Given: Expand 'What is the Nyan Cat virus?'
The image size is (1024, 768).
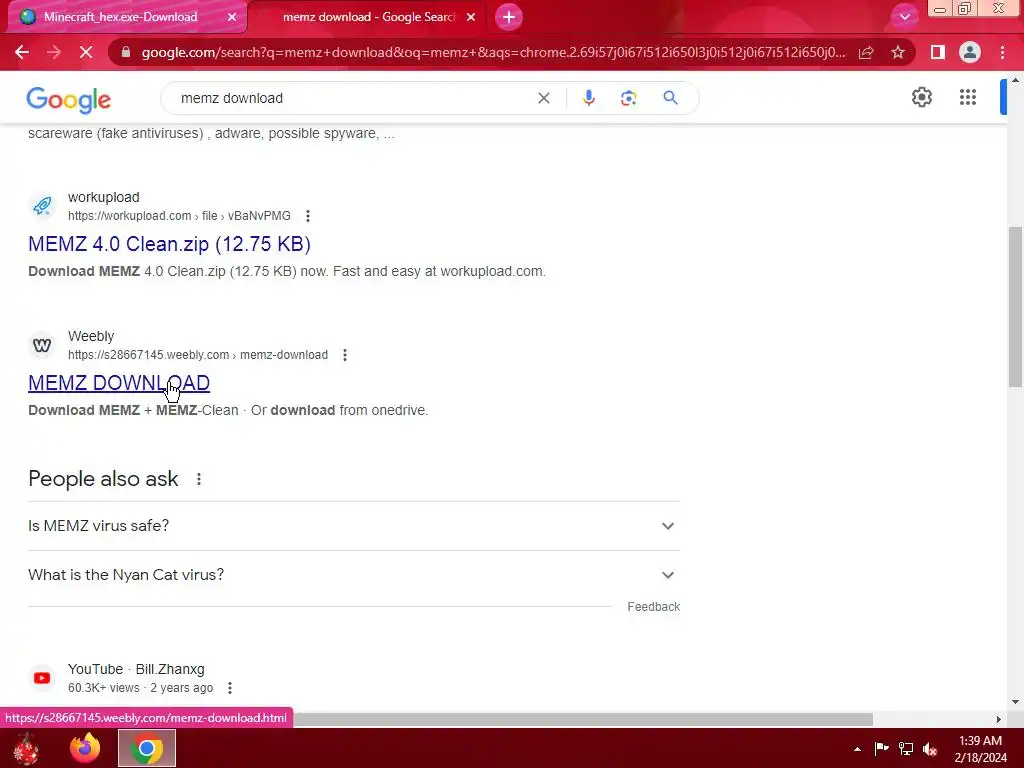Looking at the screenshot, I should pos(354,575).
